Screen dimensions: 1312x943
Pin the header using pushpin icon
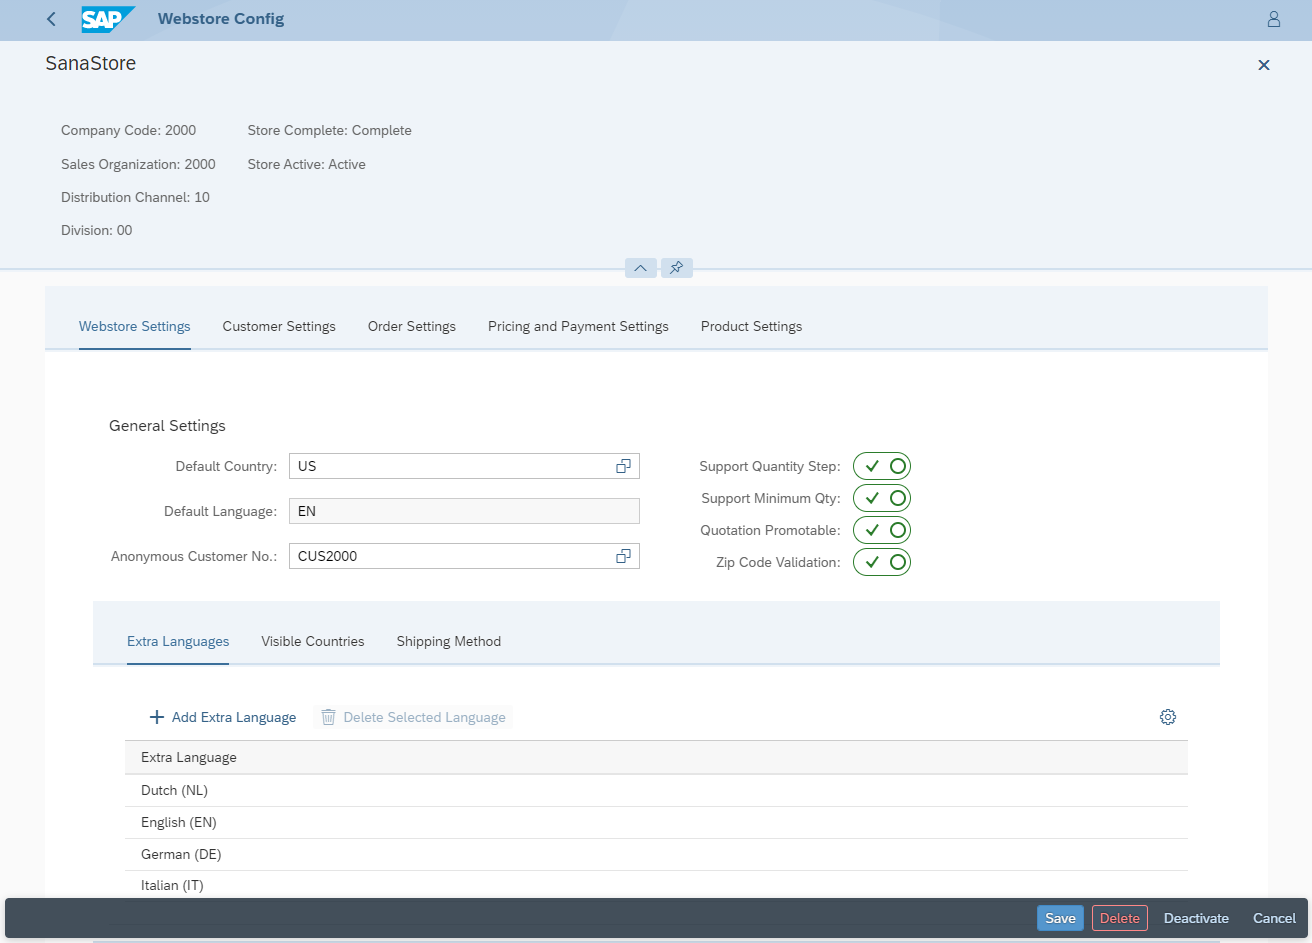(677, 268)
